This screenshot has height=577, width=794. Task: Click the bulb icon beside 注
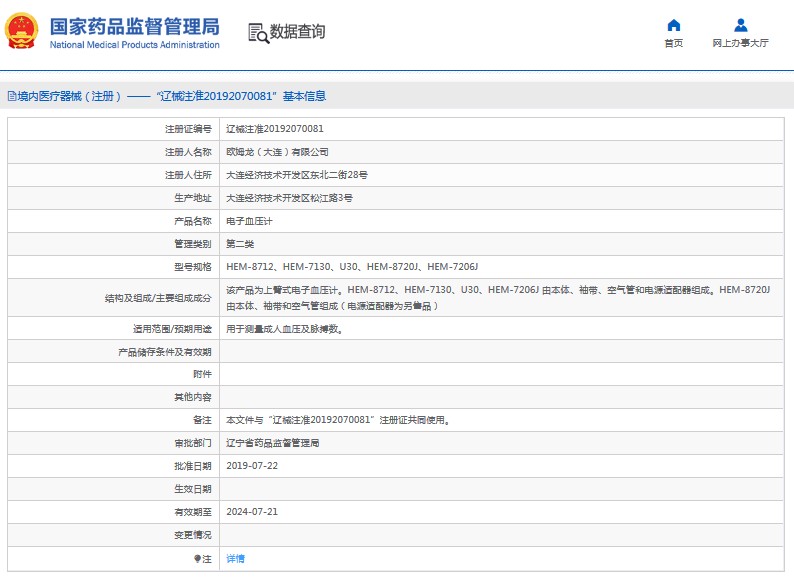click(197, 559)
